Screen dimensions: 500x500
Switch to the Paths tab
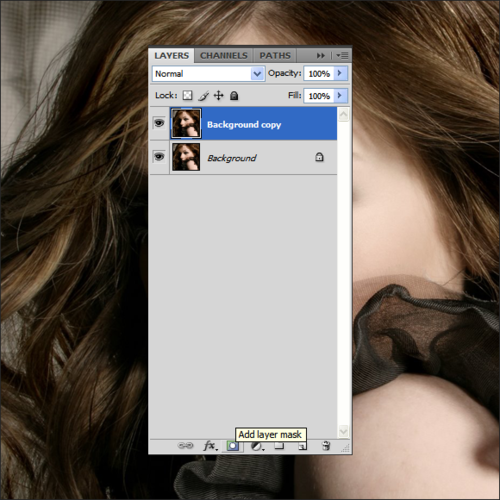(x=275, y=55)
